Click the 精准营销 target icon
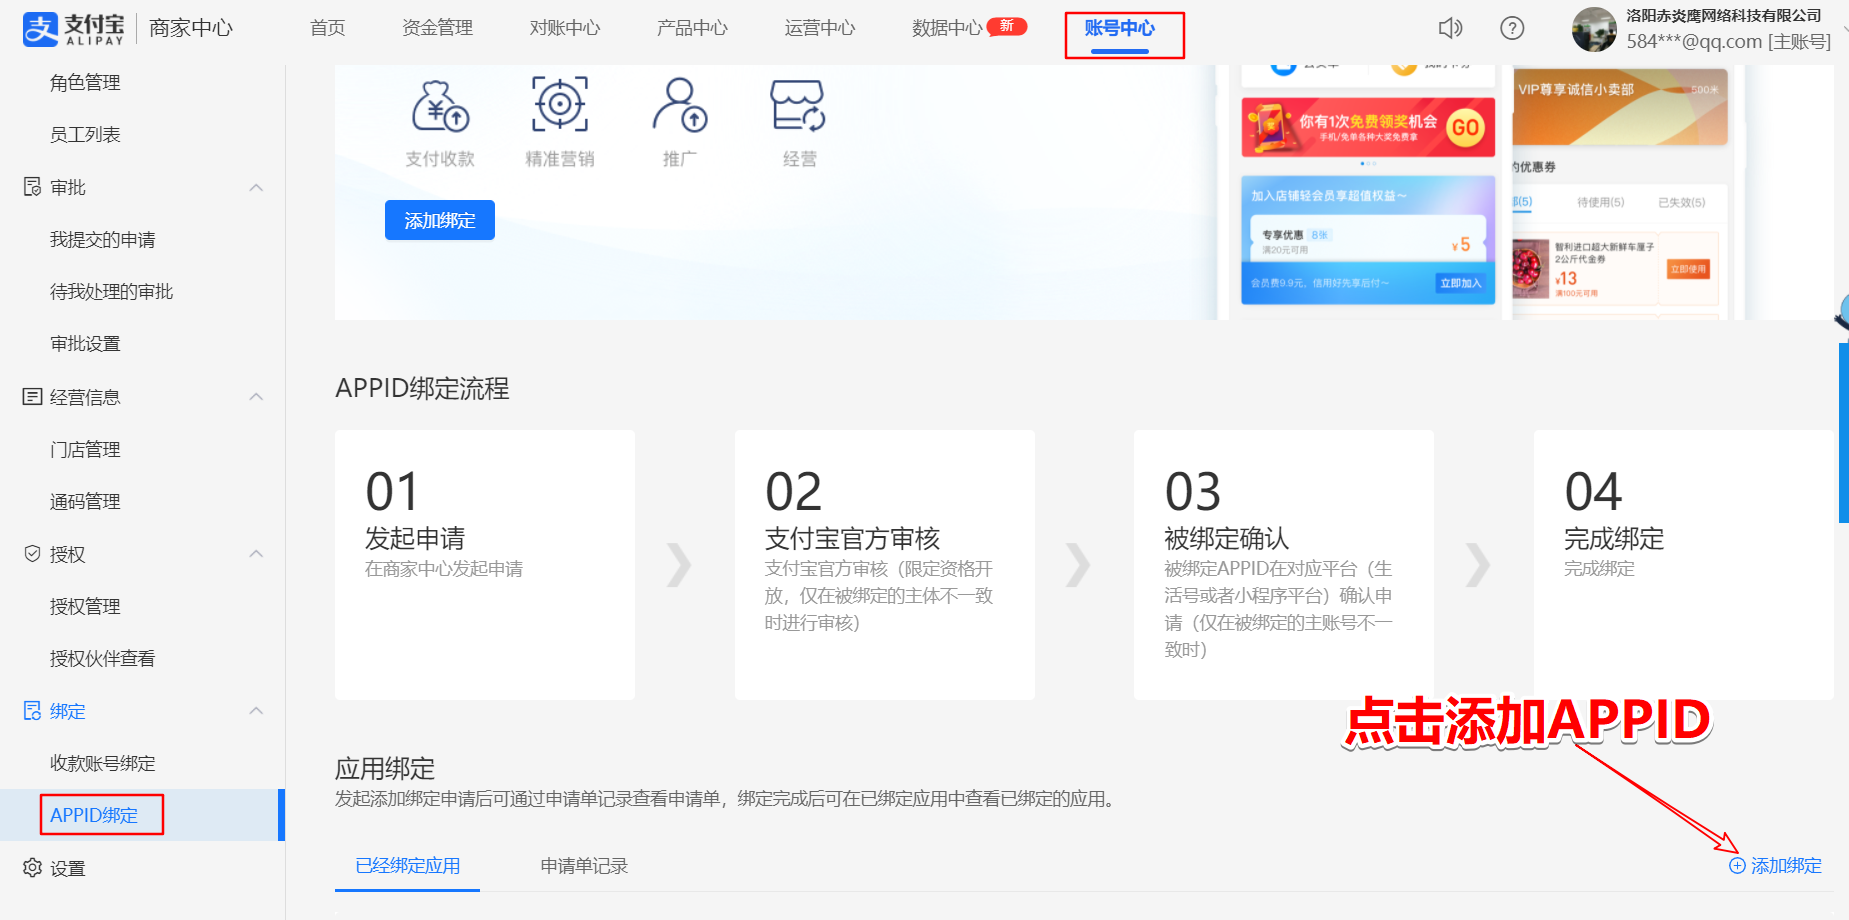This screenshot has height=920, width=1849. (x=560, y=104)
